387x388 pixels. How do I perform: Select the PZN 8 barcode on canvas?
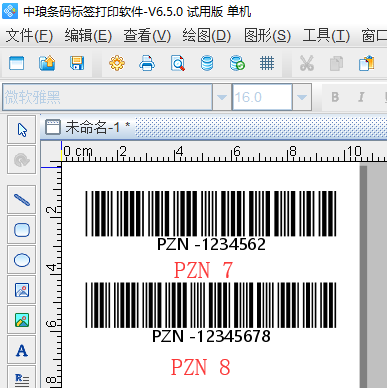[x=211, y=305]
